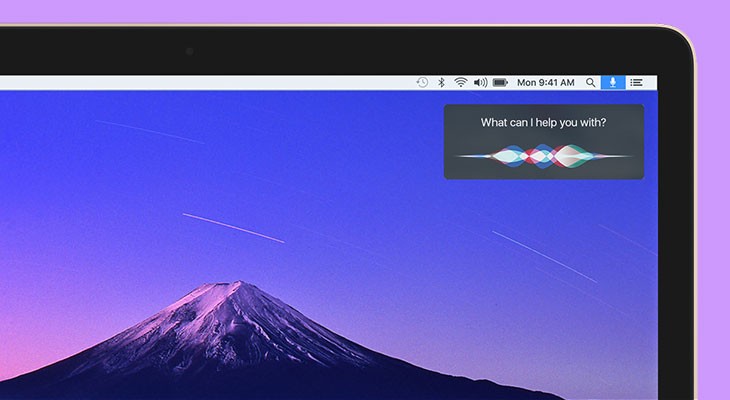Click the thin left tail of Siri waveform

(472, 156)
